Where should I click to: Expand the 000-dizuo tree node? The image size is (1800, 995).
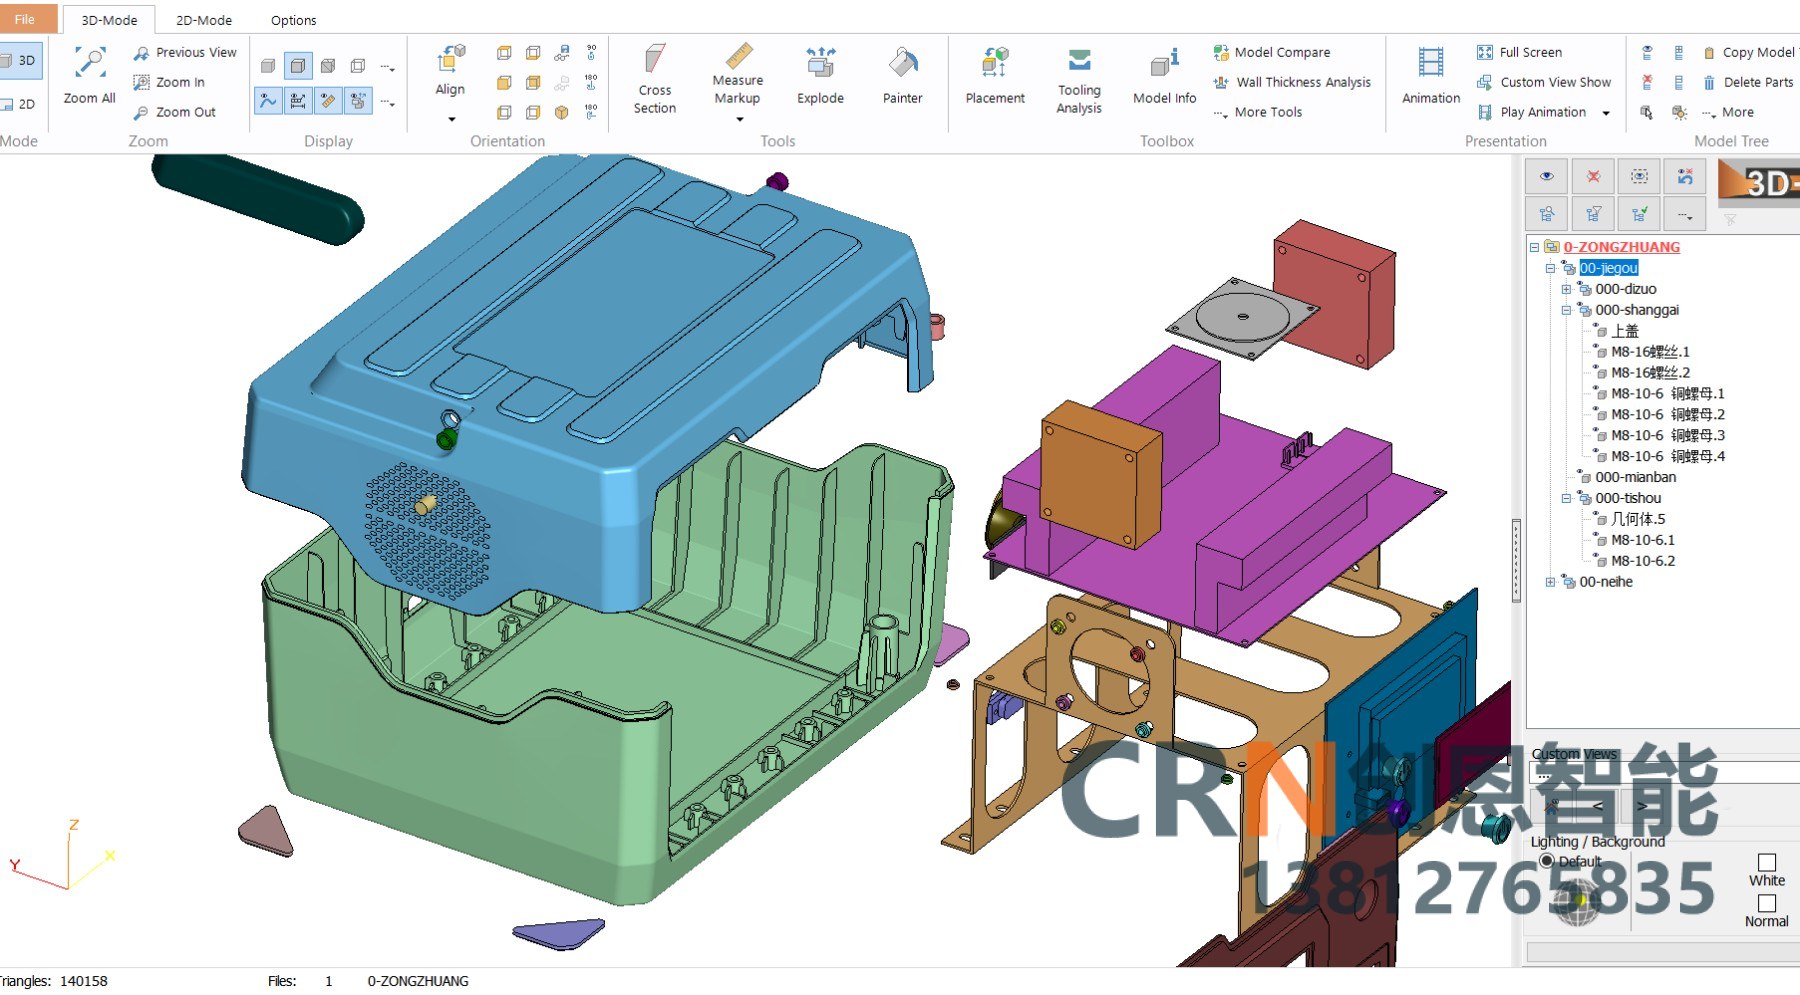[x=1566, y=289]
